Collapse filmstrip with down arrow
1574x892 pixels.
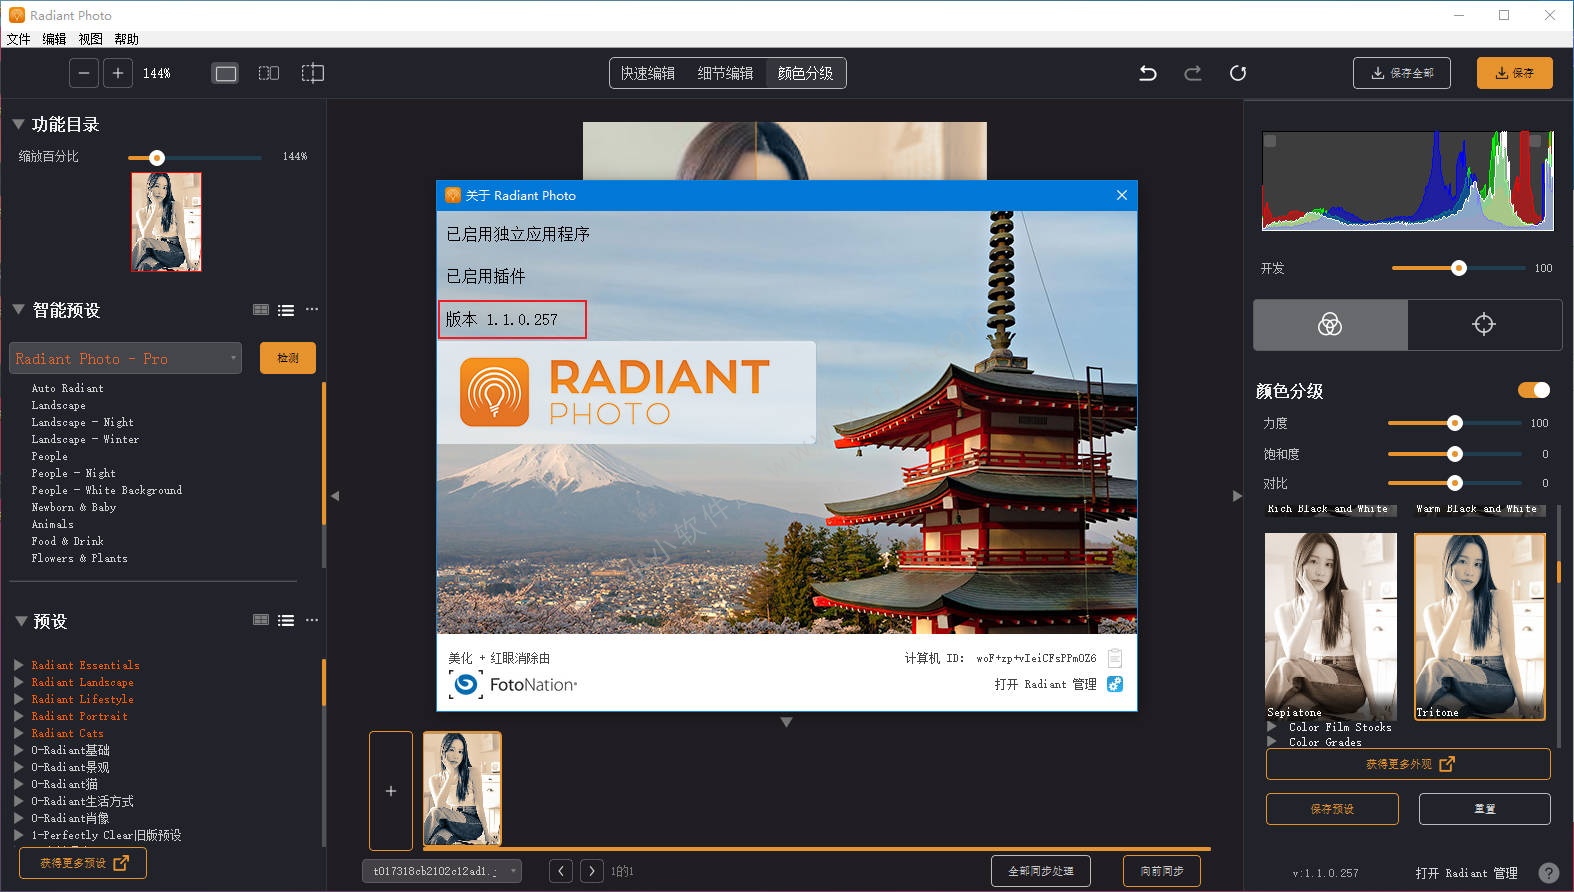point(786,722)
